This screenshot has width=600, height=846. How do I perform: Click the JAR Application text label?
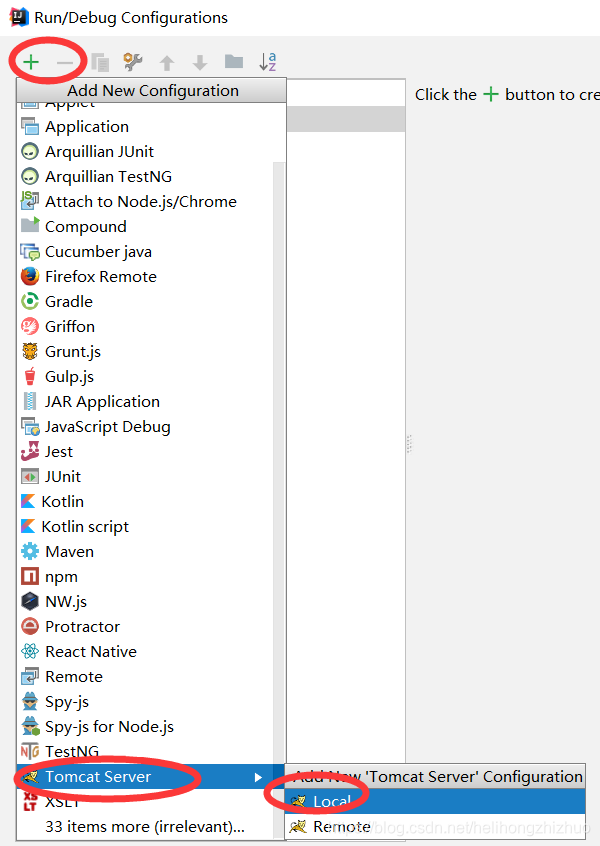[x=103, y=401]
